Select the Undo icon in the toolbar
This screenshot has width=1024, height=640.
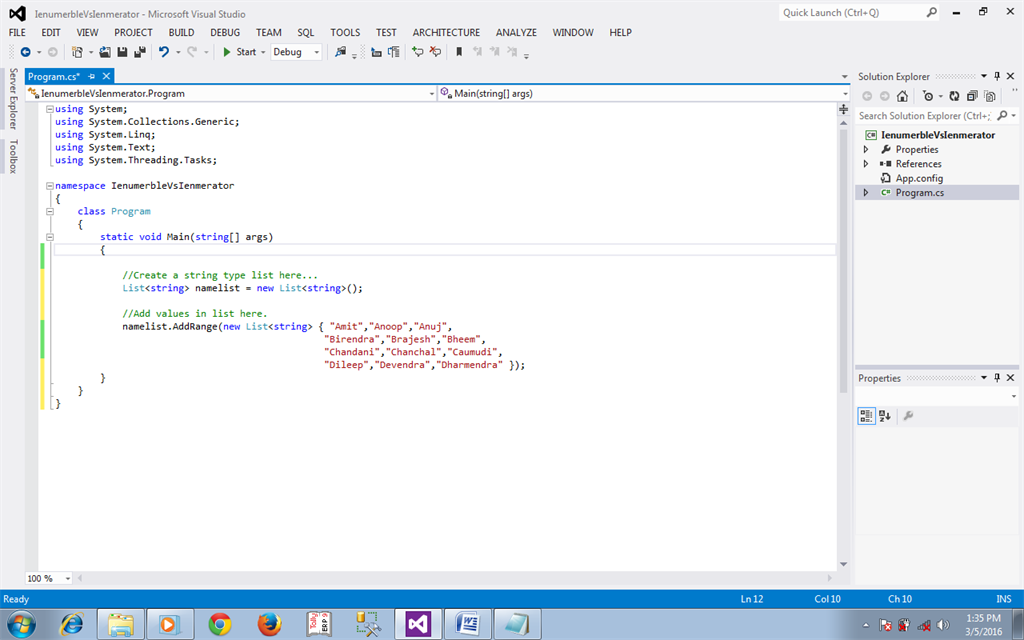164,51
